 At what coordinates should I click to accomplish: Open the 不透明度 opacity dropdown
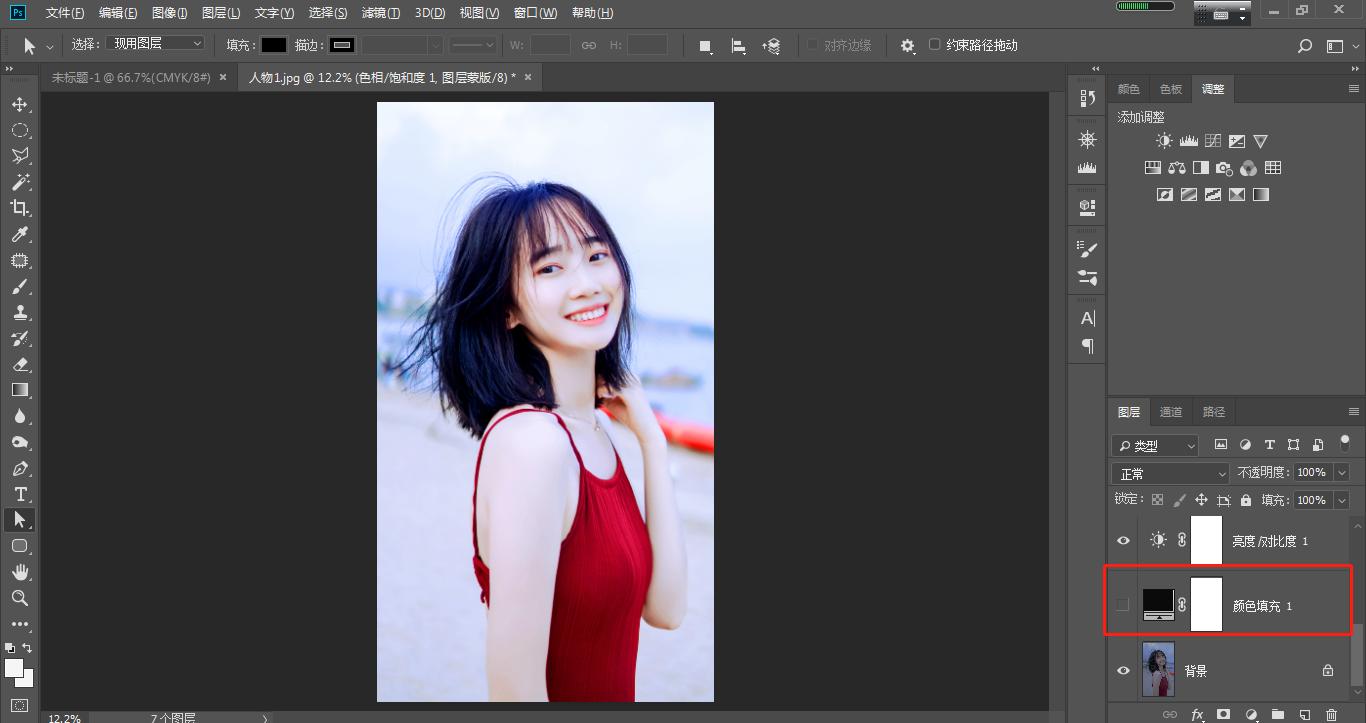[1340, 472]
